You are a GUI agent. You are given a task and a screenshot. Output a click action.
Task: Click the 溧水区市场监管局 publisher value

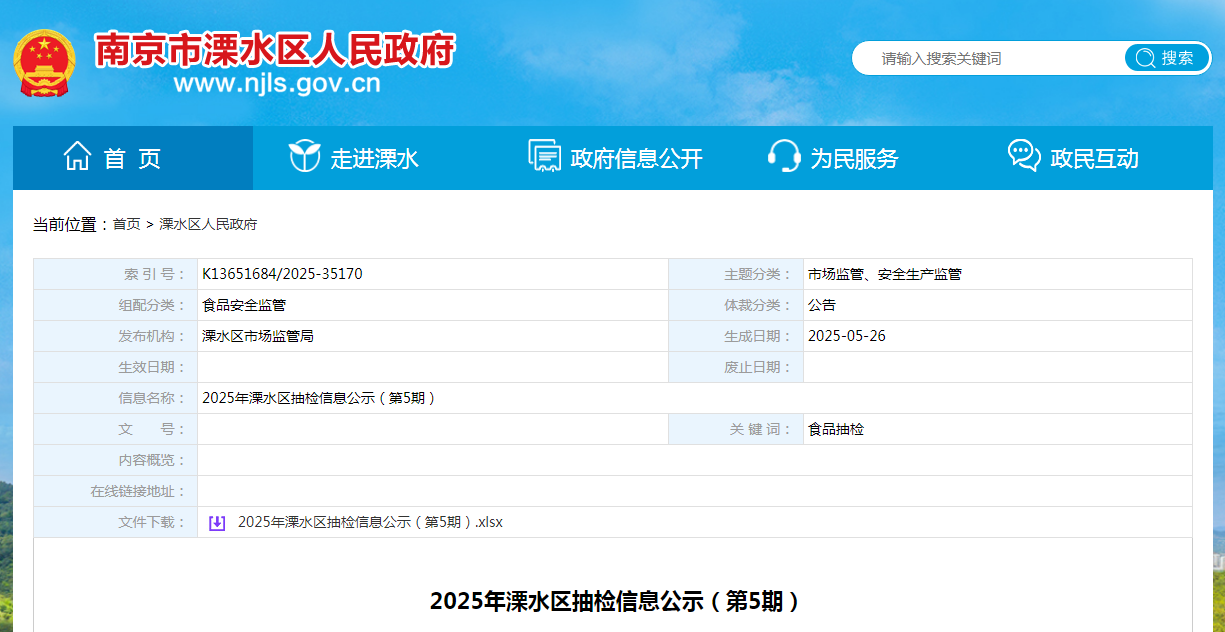tap(258, 336)
